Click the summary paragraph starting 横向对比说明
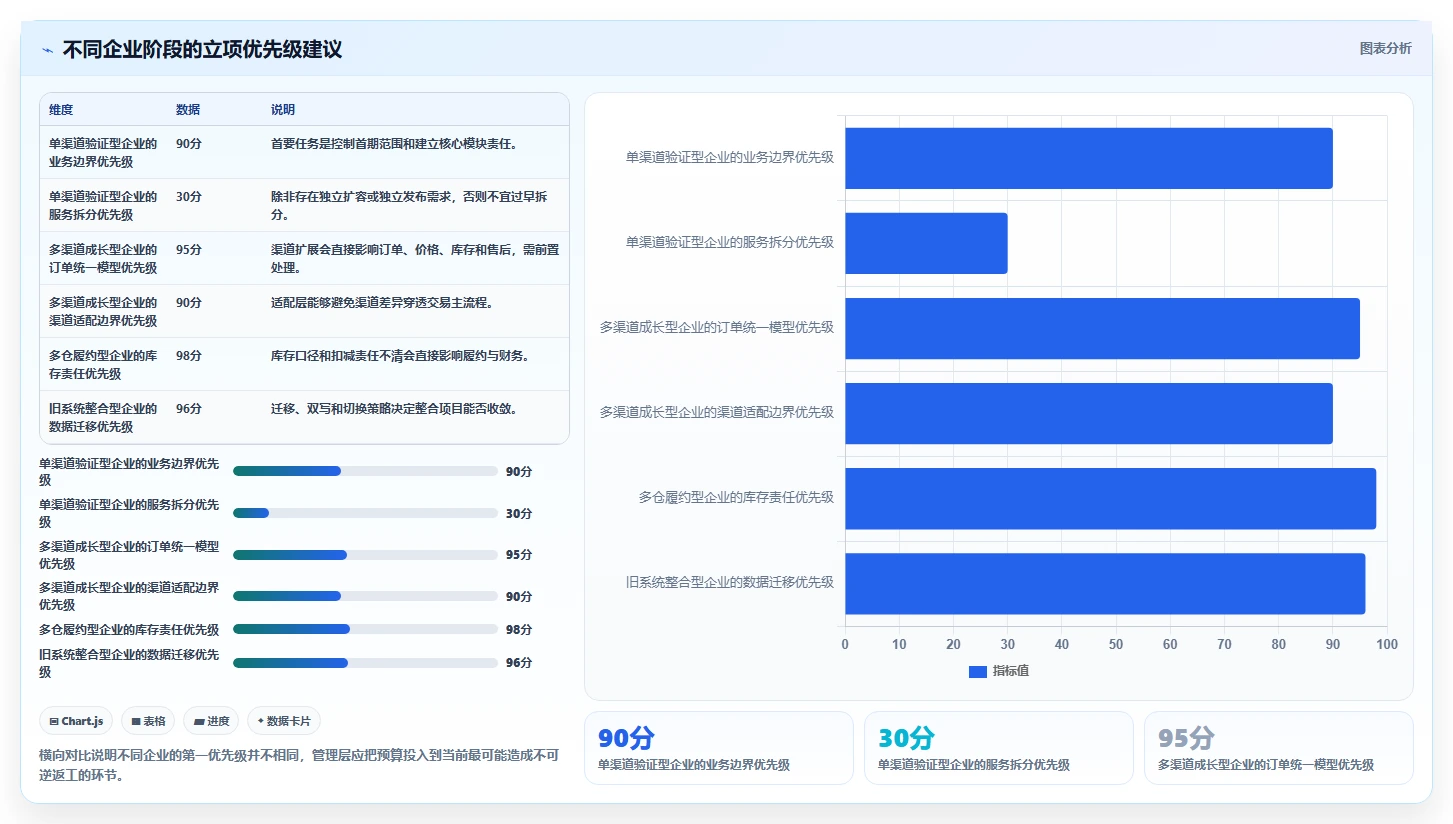The height and width of the screenshot is (824, 1453). [x=298, y=765]
